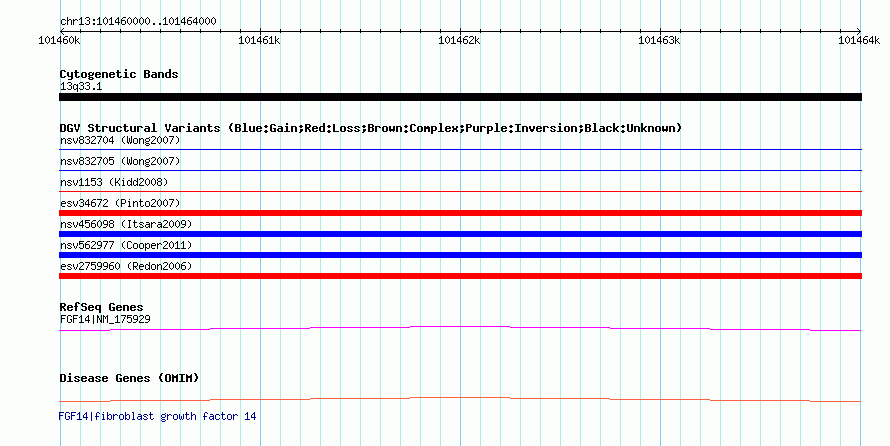
Task: Select the 101462k ruler label
Action: pos(460,40)
